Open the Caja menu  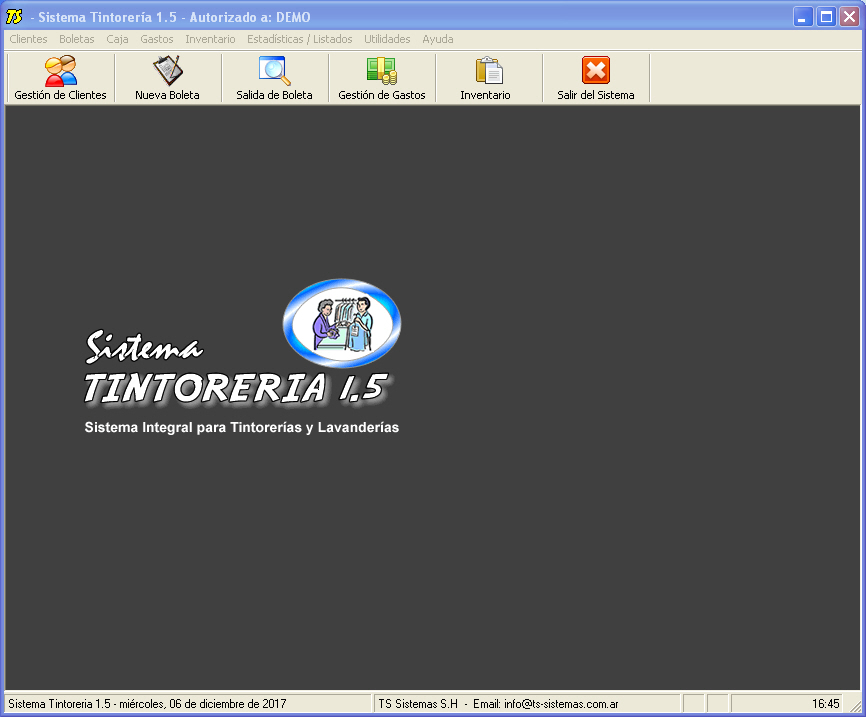(x=117, y=39)
